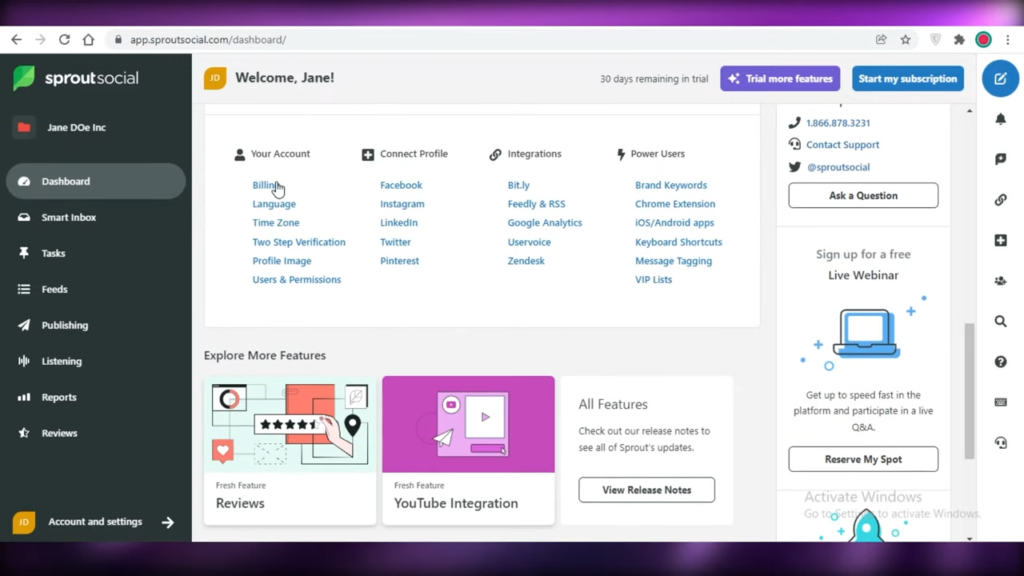Select the Smart Inbox icon in sidebar

click(25, 217)
